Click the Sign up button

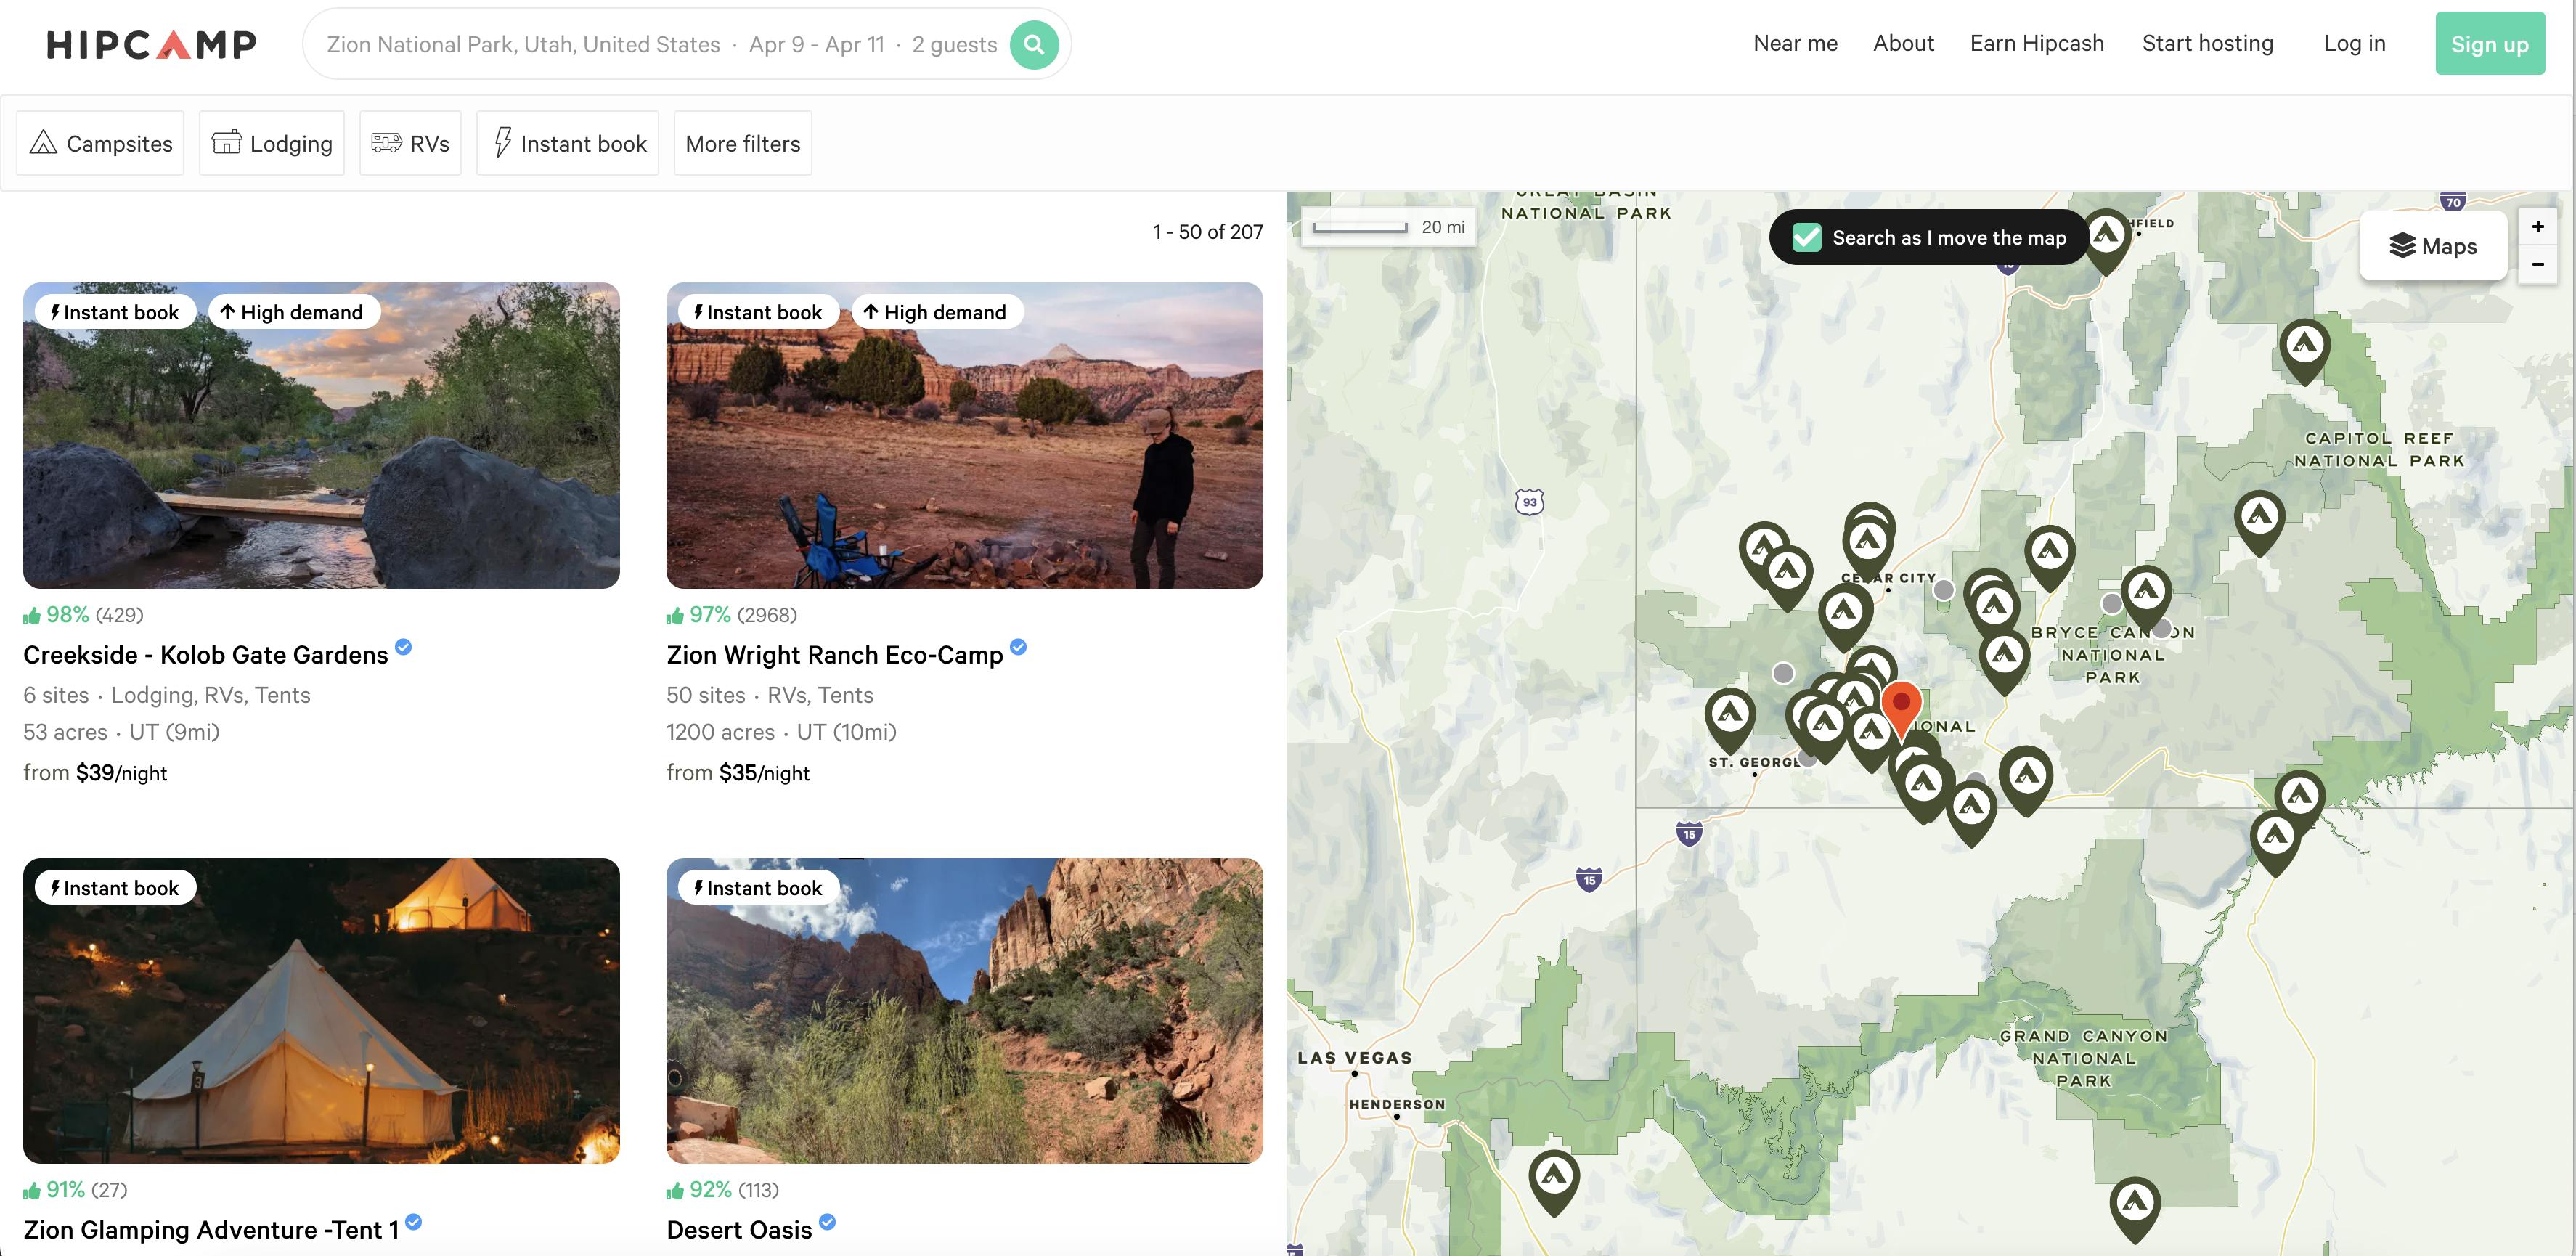coord(2489,45)
